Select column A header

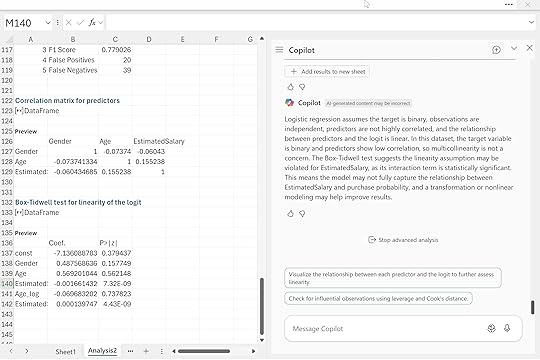click(x=31, y=39)
